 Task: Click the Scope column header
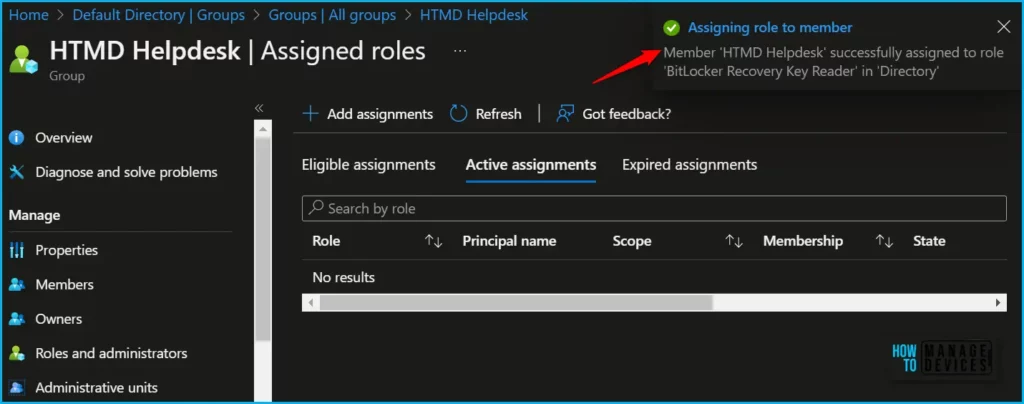point(632,241)
